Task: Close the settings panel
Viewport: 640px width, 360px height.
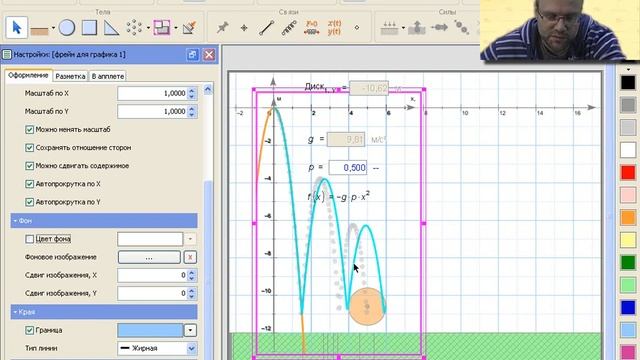Action: (x=209, y=55)
